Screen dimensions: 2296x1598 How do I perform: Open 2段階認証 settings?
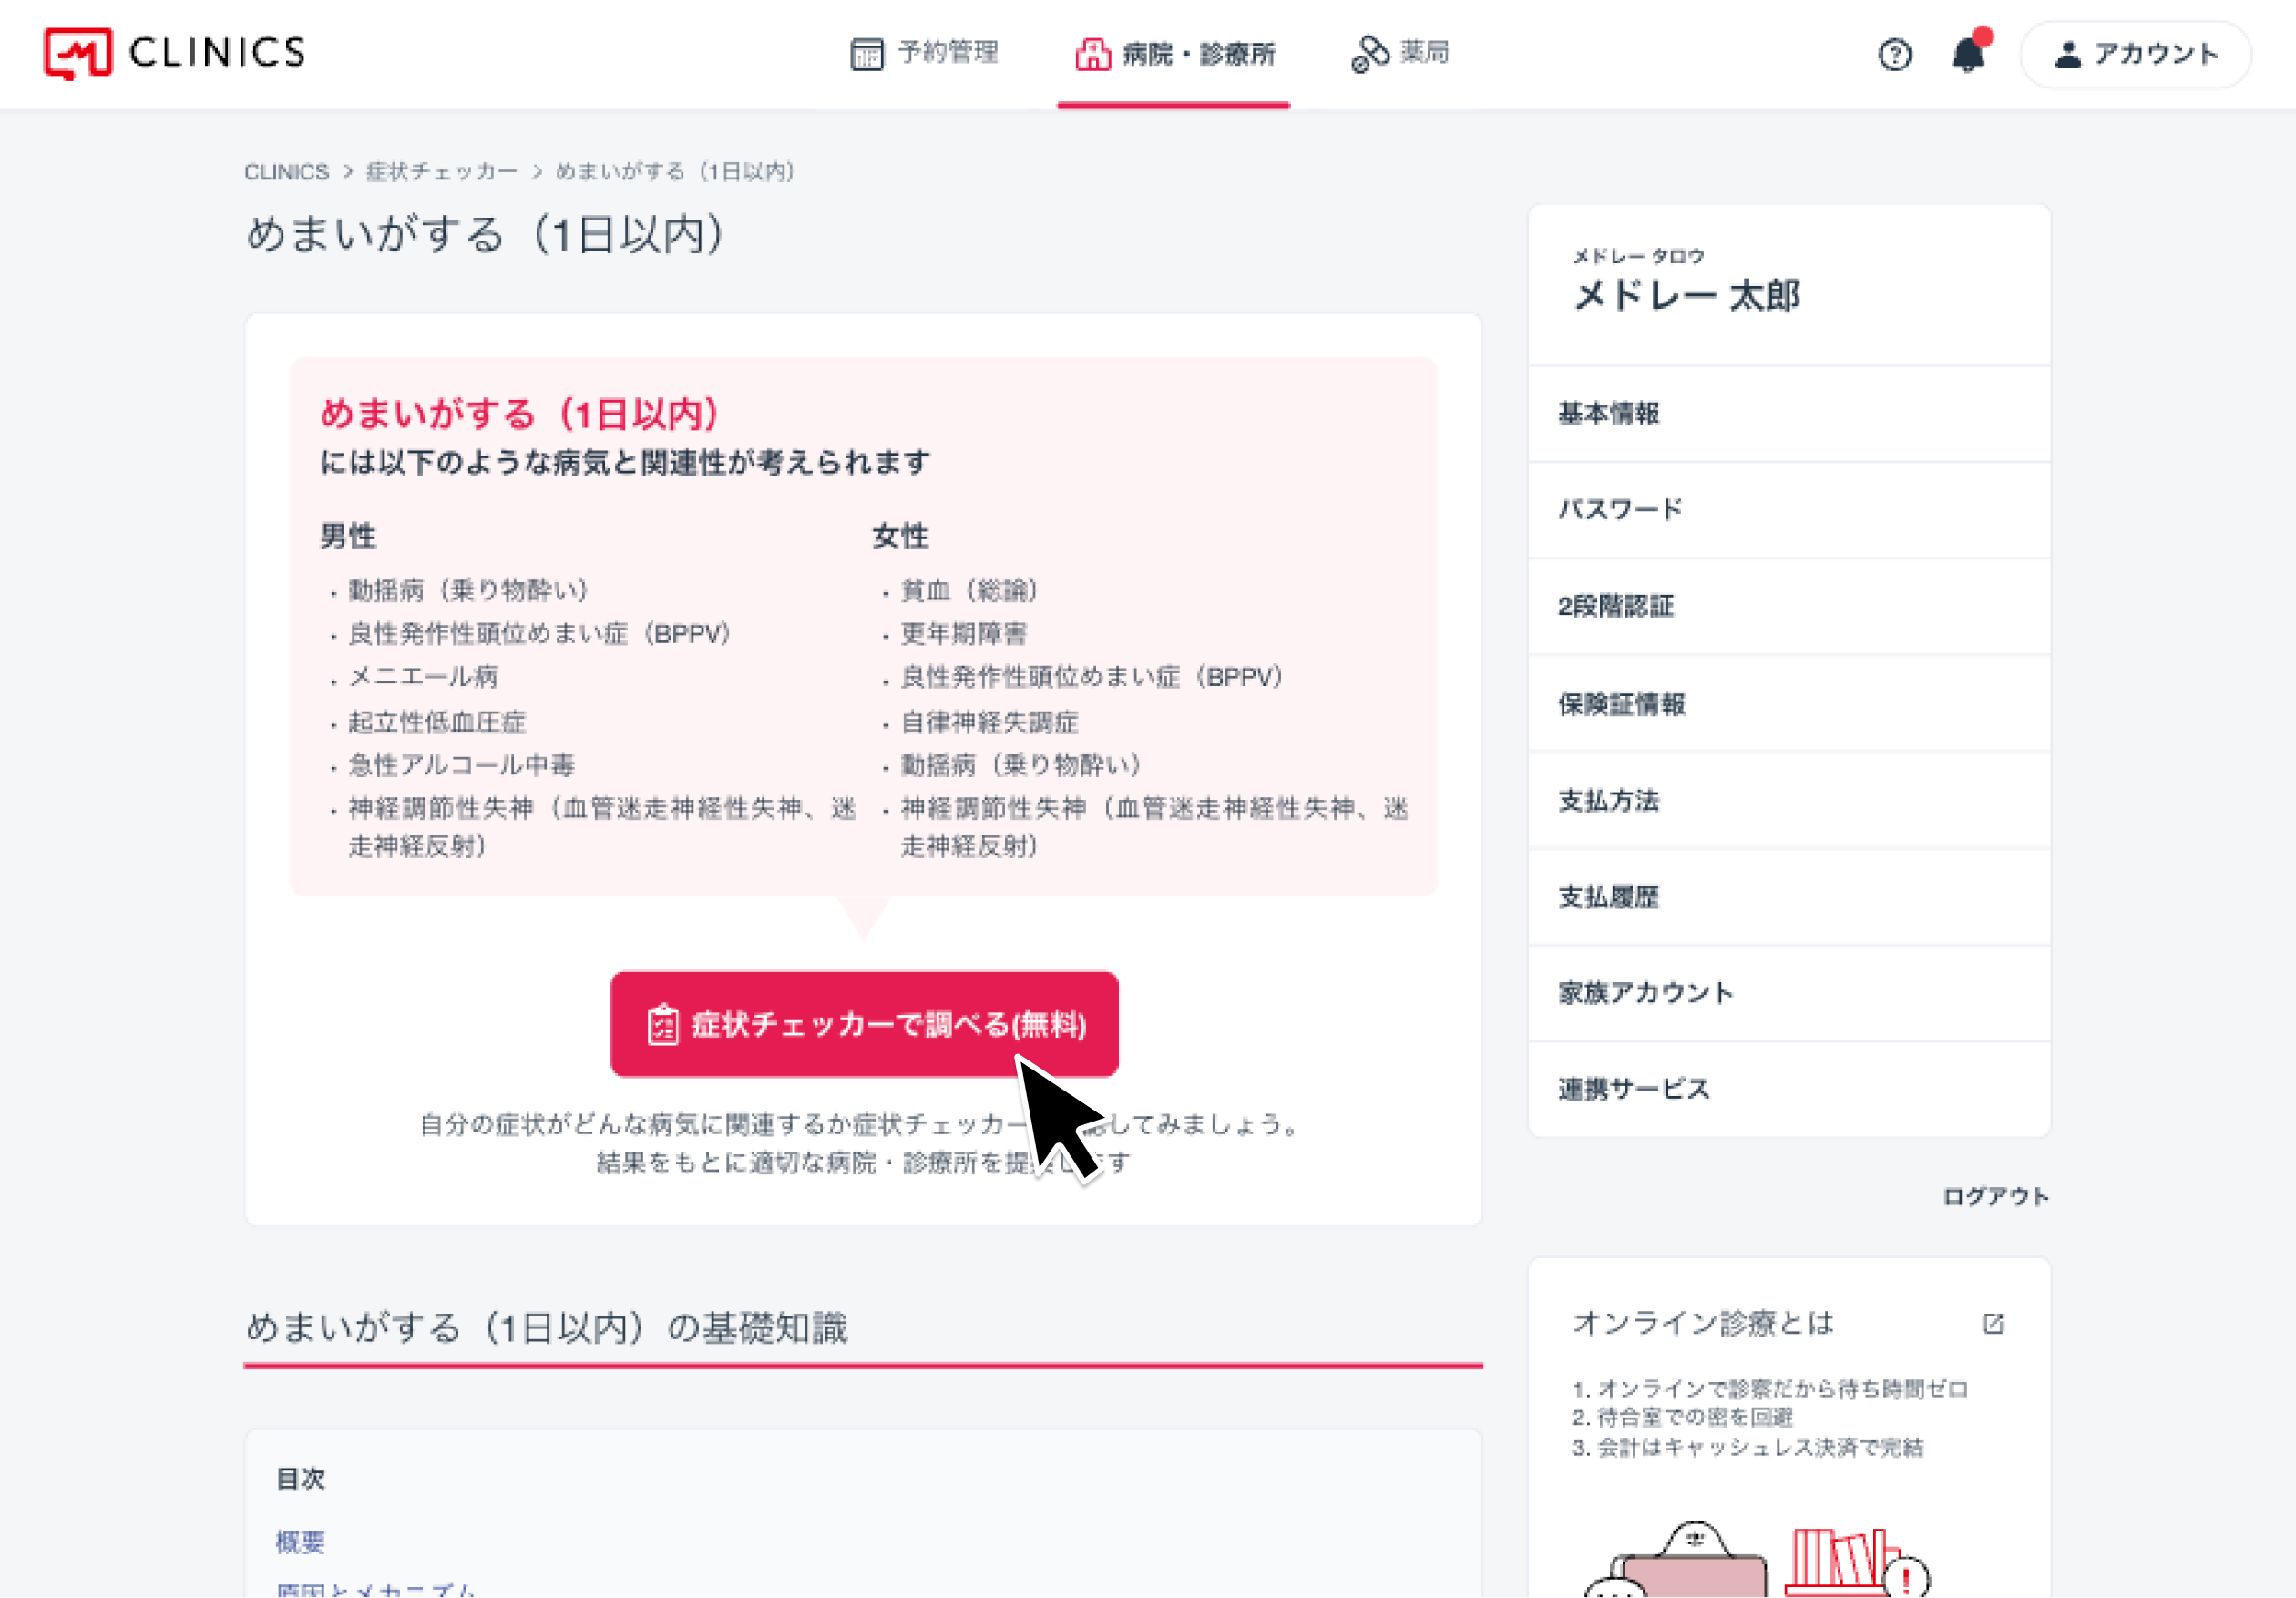pos(1789,607)
